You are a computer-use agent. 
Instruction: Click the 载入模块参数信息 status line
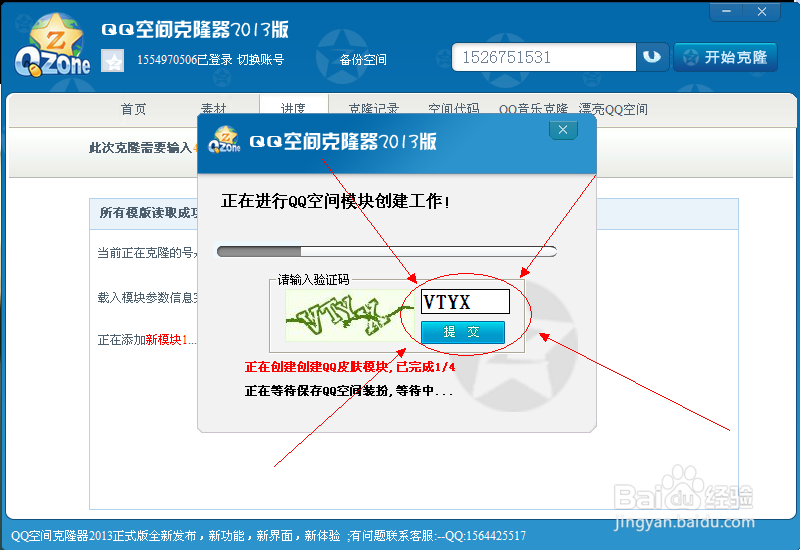[x=147, y=297]
